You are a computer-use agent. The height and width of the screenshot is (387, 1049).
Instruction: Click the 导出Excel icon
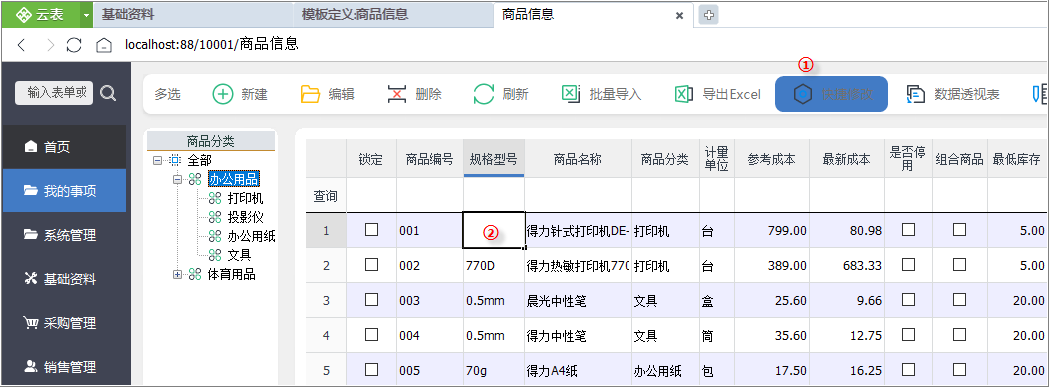(x=684, y=94)
